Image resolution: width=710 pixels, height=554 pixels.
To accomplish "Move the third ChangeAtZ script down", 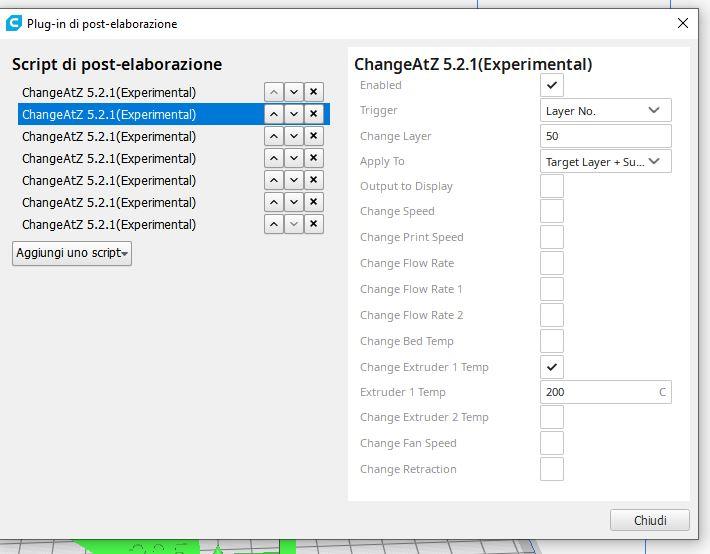I will (x=294, y=136).
